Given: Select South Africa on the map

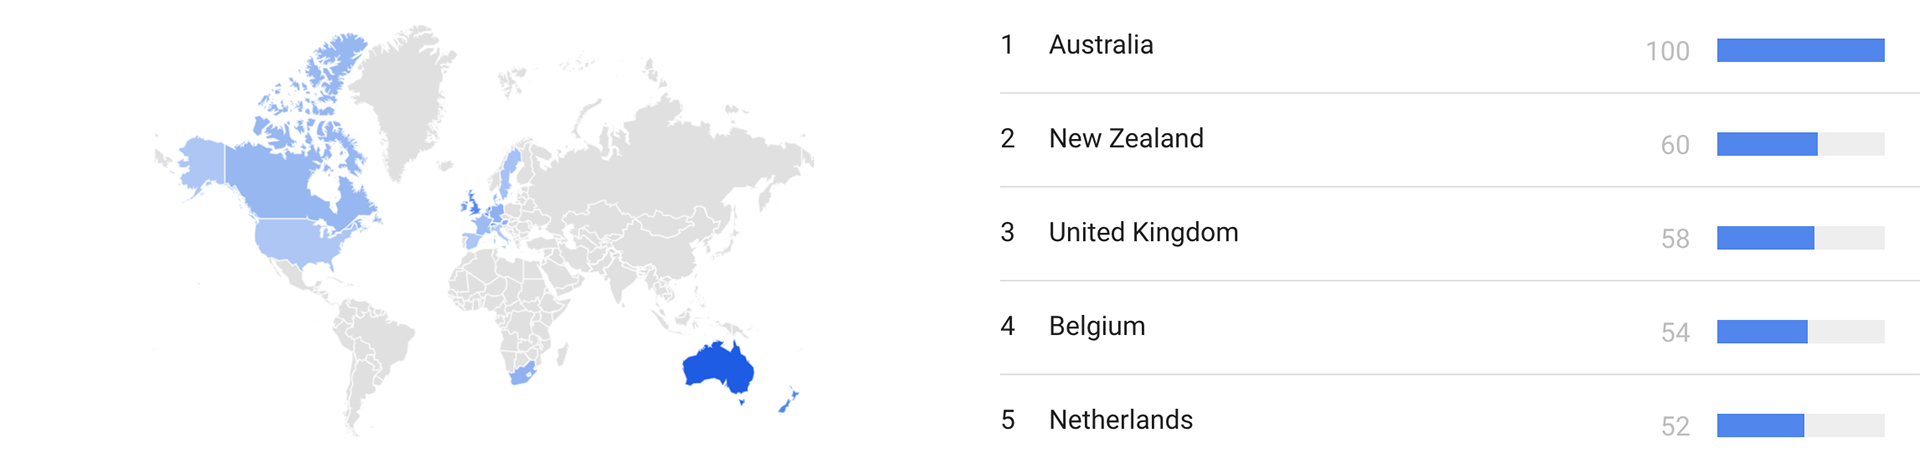Looking at the screenshot, I should click(x=523, y=375).
